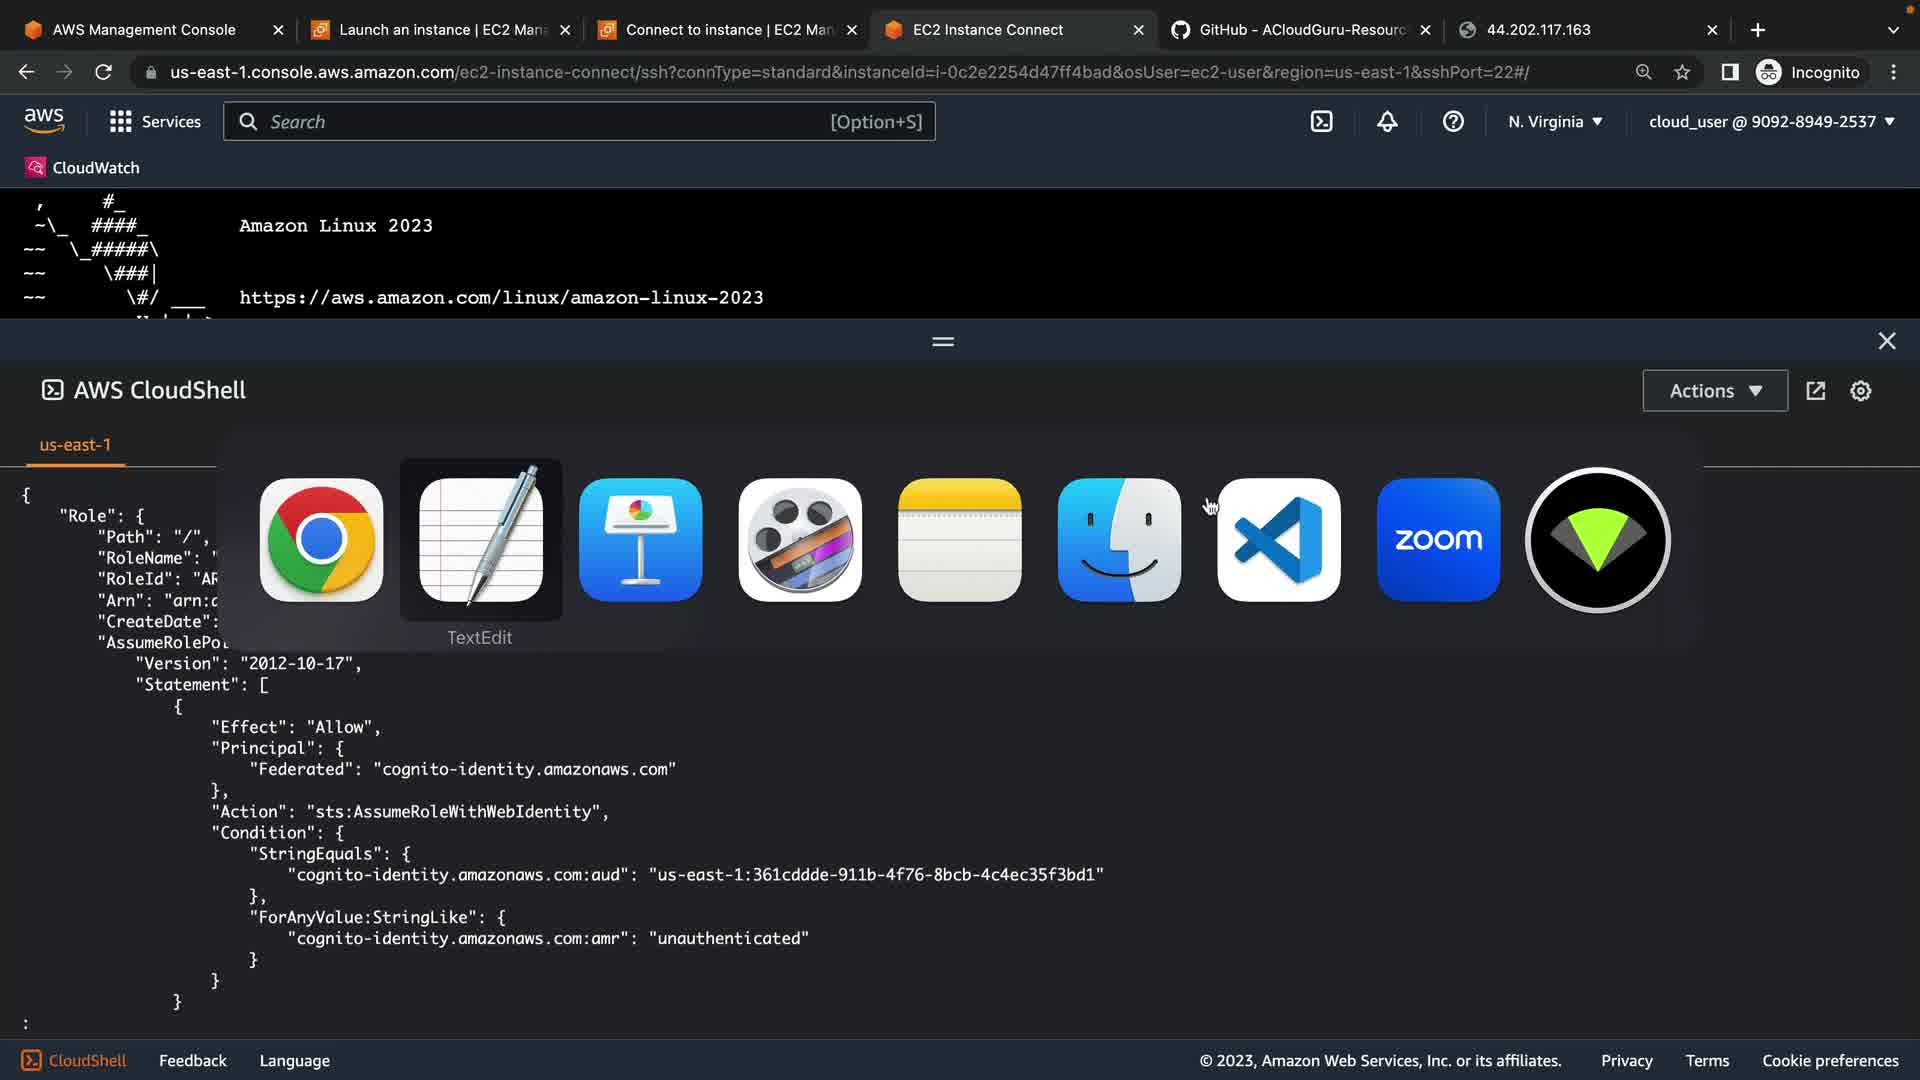The width and height of the screenshot is (1920, 1080).
Task: Select the us-east-1 CloudShell tab
Action: click(75, 445)
